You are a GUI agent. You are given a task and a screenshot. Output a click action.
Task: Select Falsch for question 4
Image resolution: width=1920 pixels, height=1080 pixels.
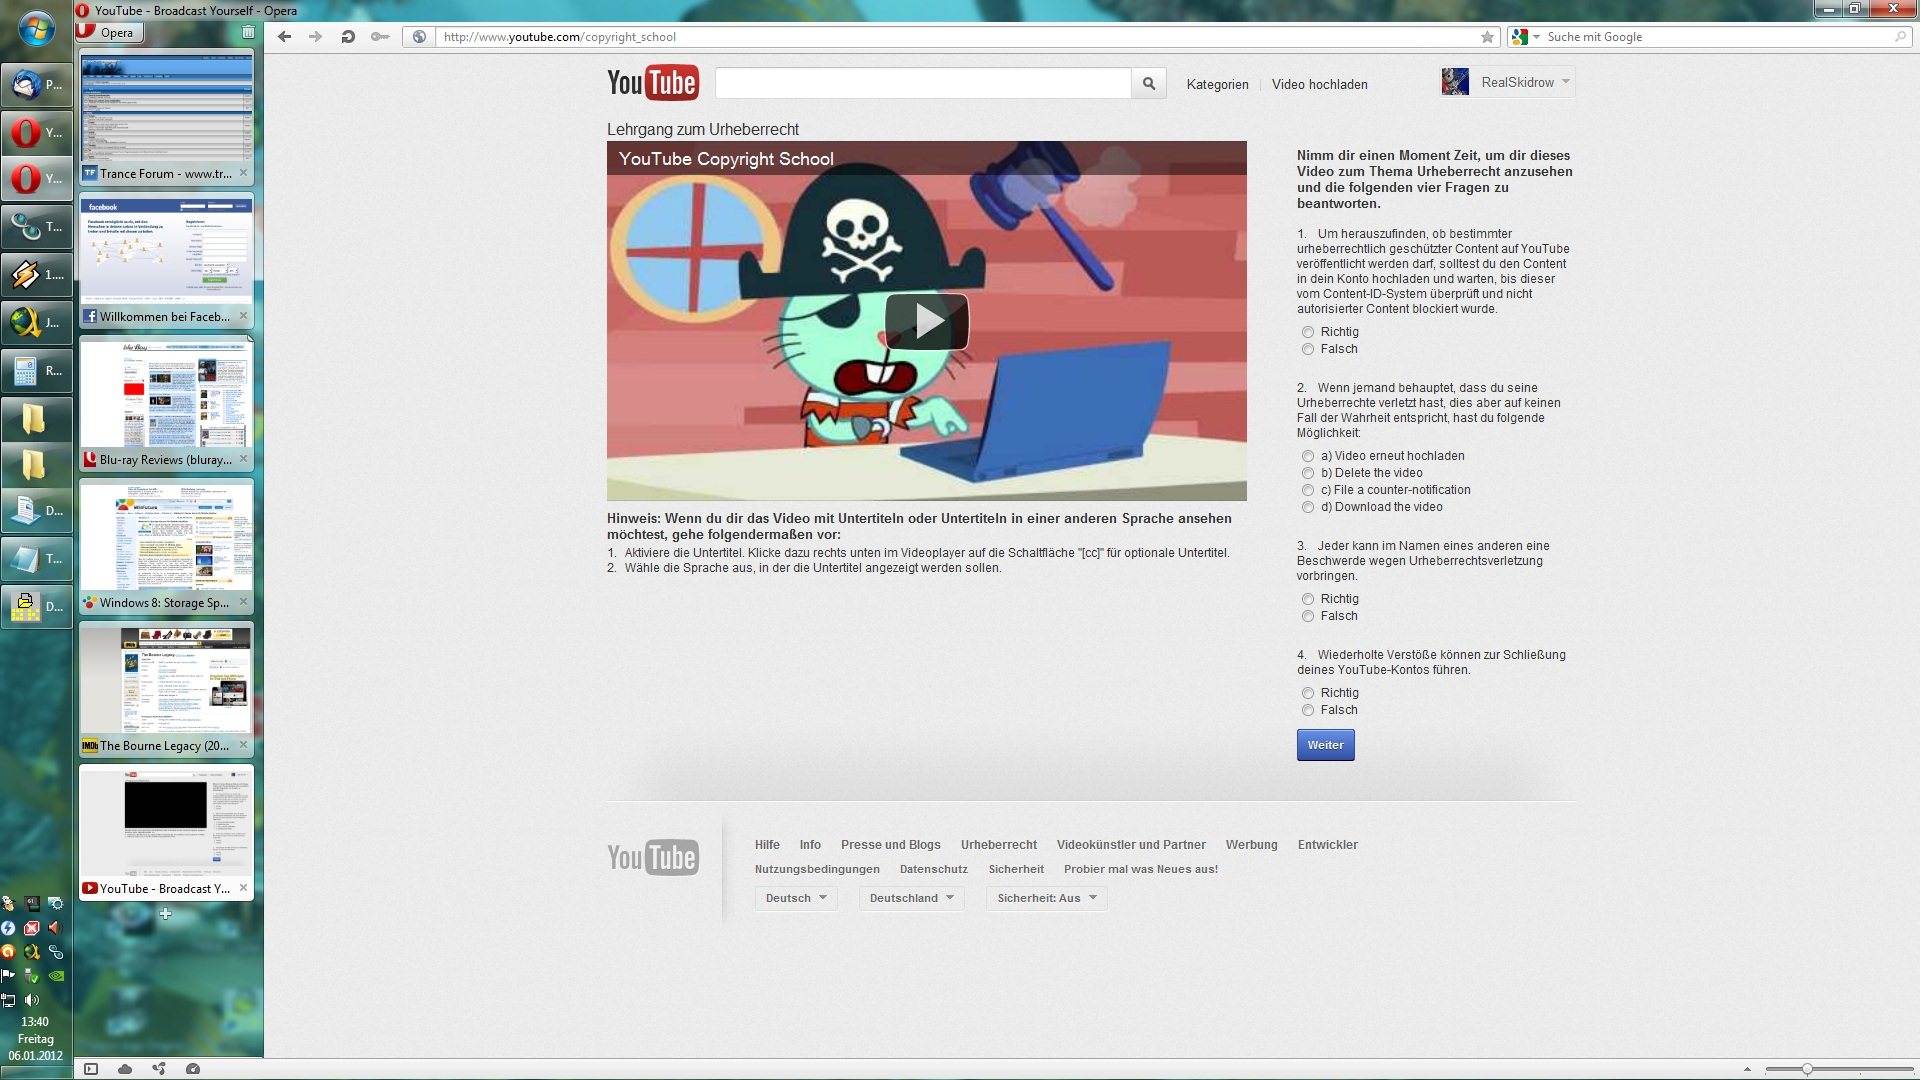(1308, 710)
